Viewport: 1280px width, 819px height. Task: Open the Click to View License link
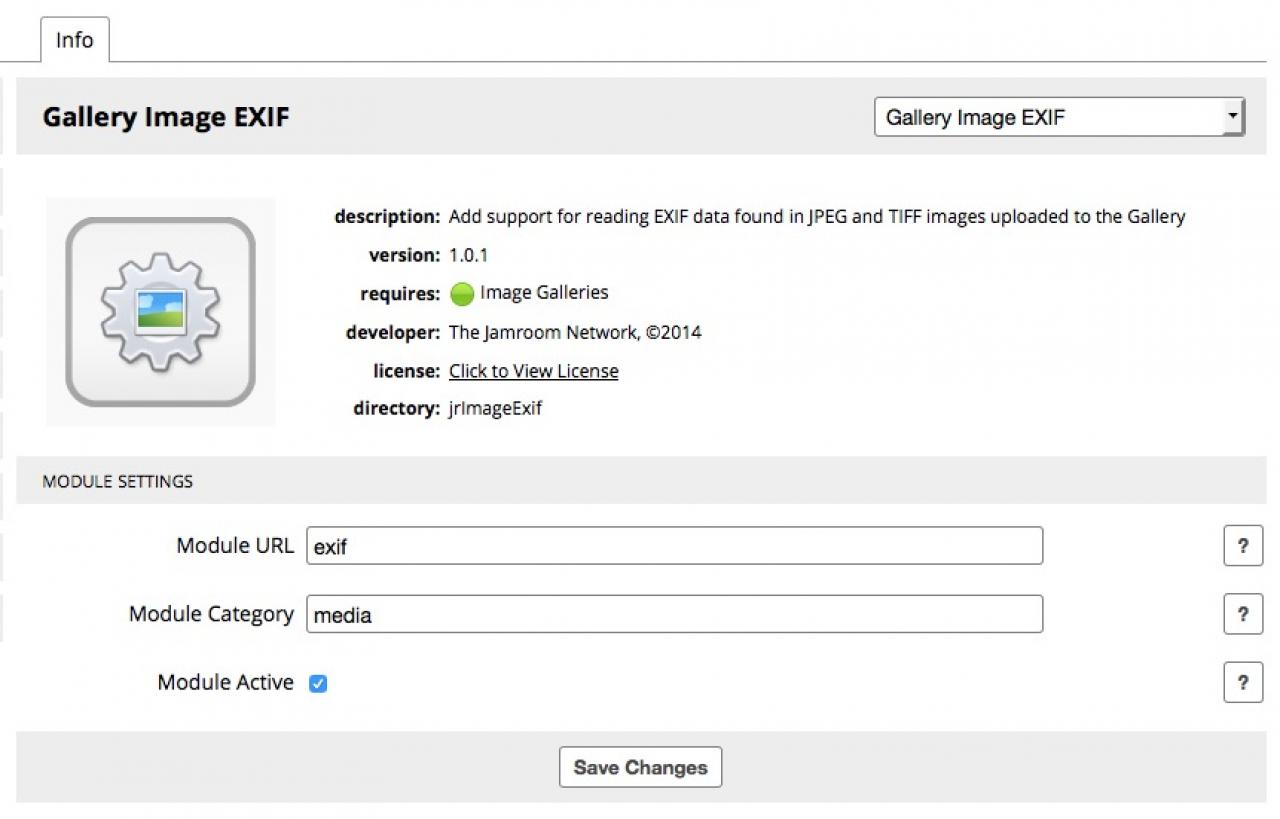[x=533, y=371]
